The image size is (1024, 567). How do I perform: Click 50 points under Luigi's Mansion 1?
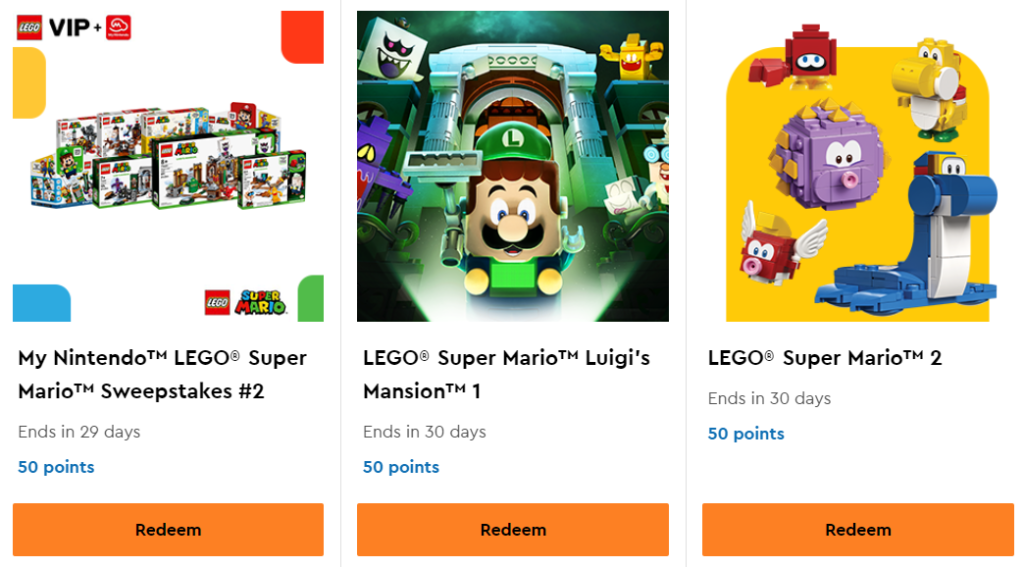[x=401, y=467]
